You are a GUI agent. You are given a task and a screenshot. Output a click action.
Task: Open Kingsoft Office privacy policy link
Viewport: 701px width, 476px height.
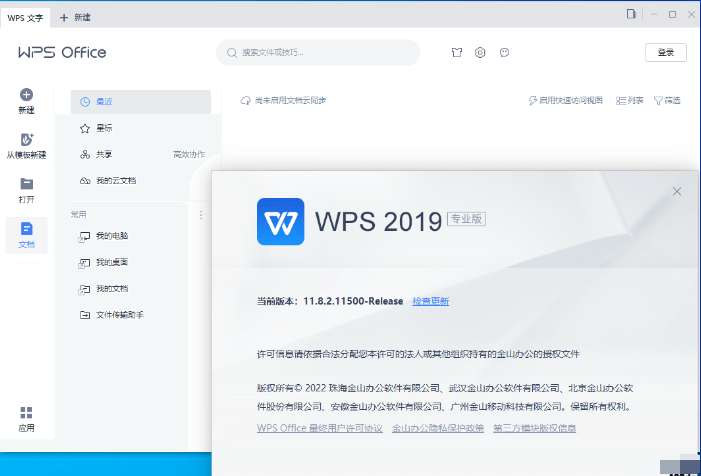click(438, 428)
